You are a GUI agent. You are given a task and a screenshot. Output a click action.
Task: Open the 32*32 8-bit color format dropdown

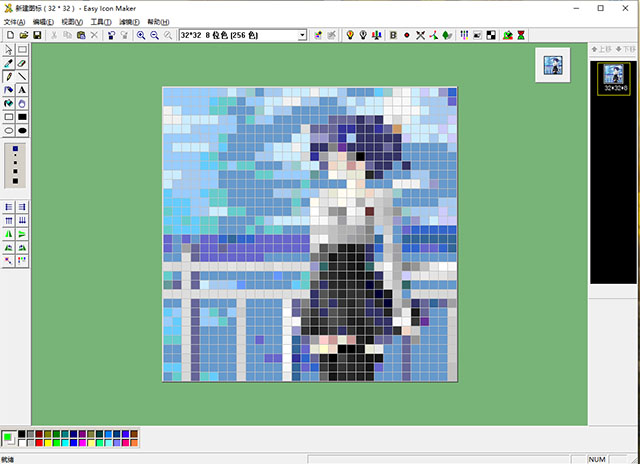point(243,35)
